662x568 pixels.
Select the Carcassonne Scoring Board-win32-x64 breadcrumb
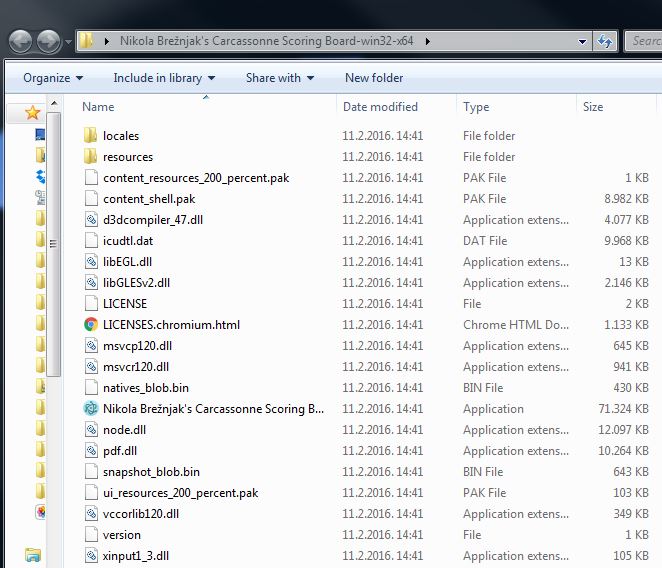(x=266, y=41)
